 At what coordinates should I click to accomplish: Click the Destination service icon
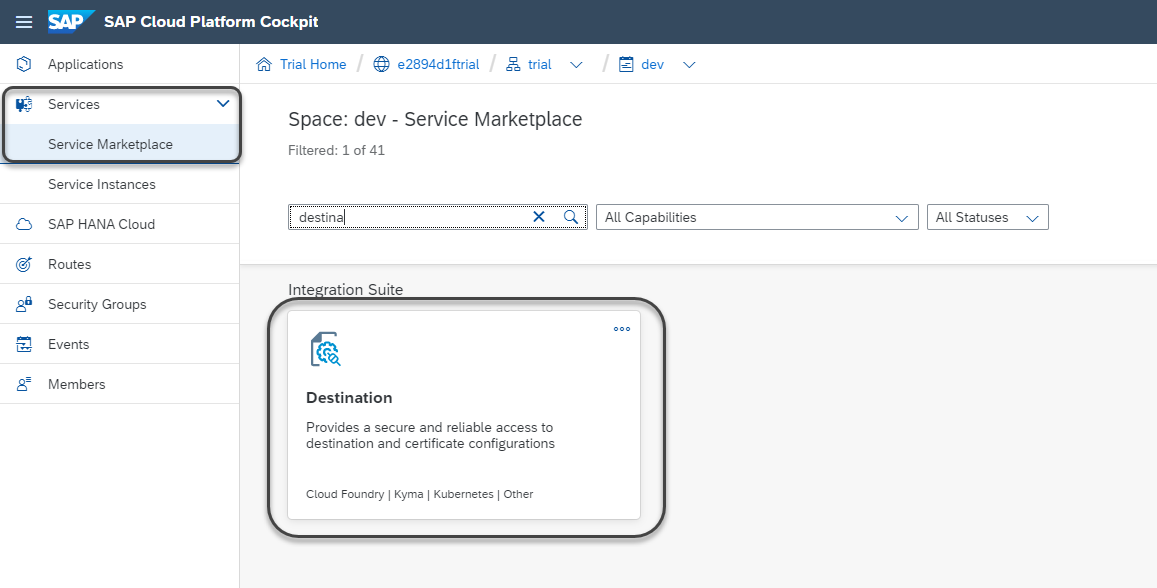(325, 350)
